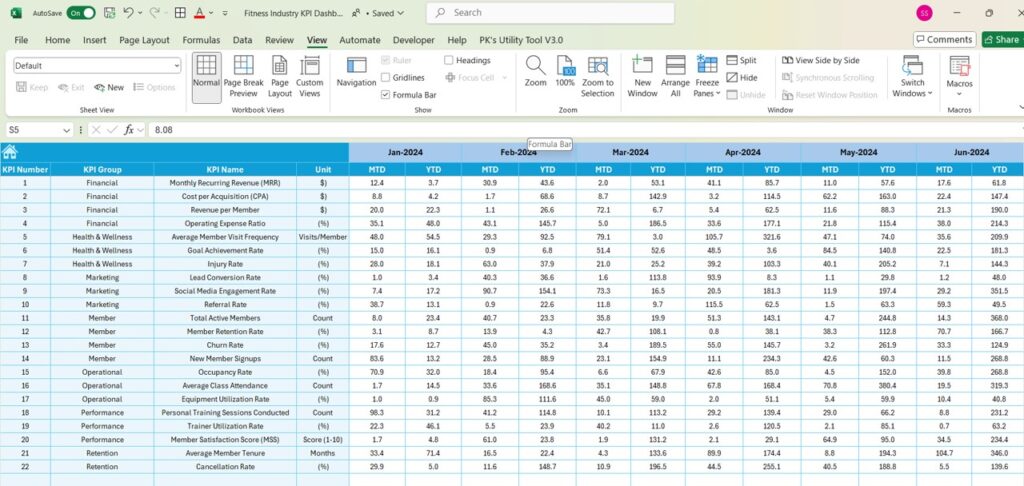This screenshot has height=486, width=1024.
Task: Click the Score (1-10) unit cell
Action: (323, 440)
